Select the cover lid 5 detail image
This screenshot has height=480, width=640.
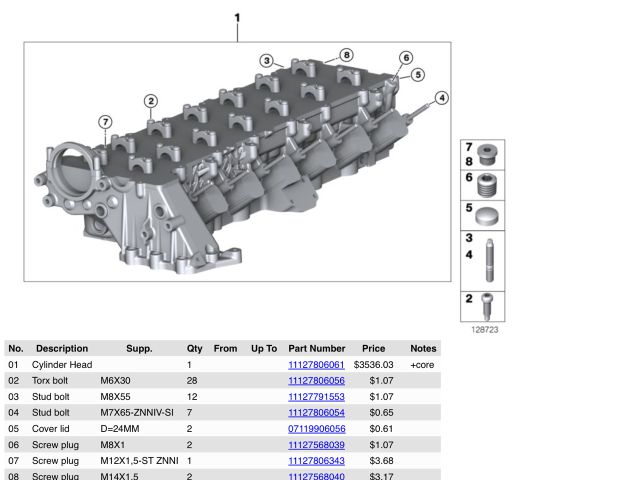click(488, 216)
